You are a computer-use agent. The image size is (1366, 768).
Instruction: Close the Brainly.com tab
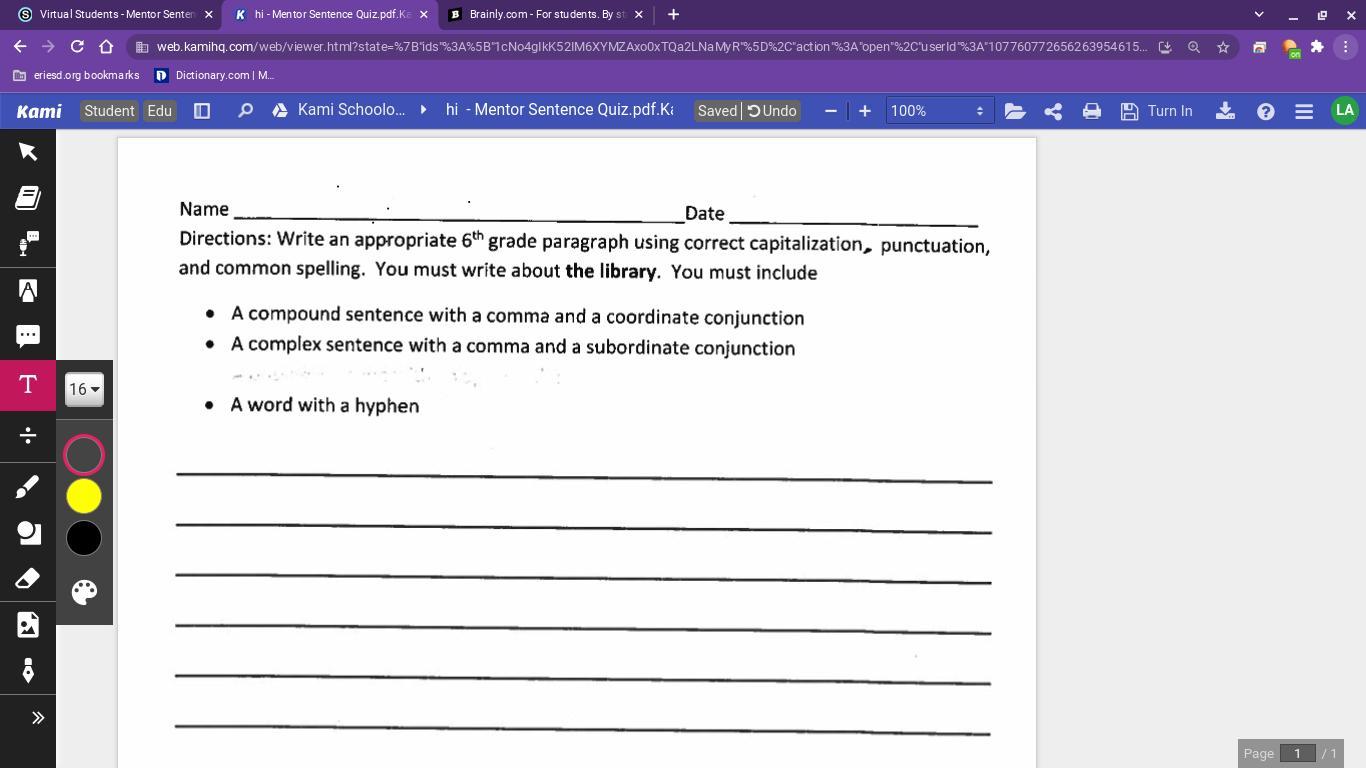[638, 14]
